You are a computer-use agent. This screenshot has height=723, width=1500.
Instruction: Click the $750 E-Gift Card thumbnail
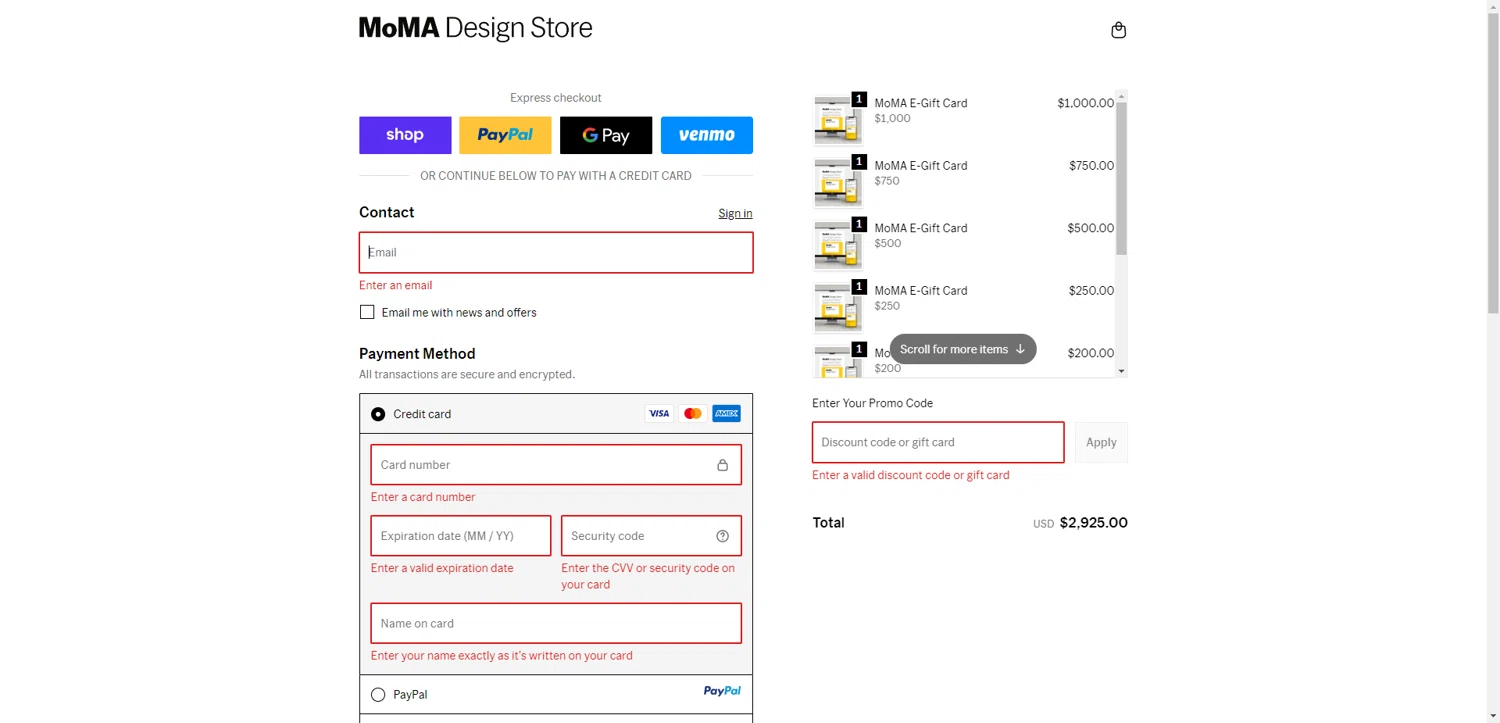(x=838, y=183)
